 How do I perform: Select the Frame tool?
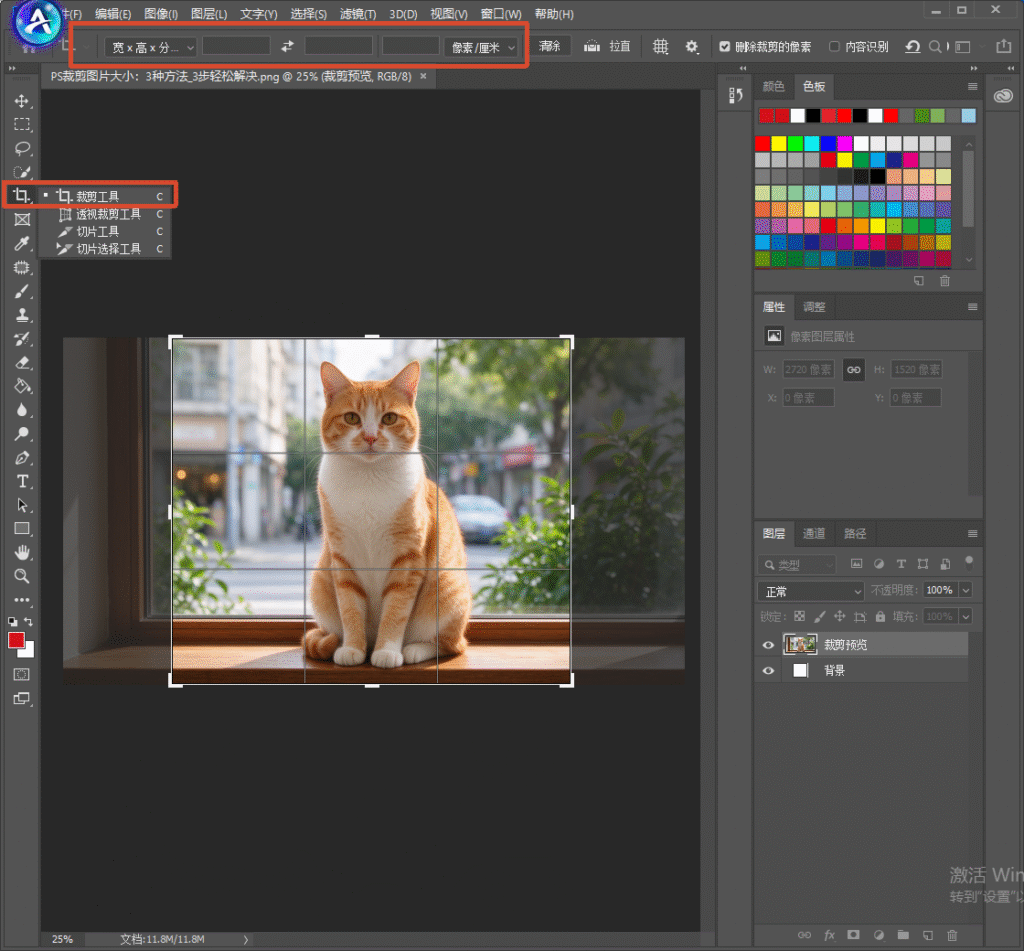point(22,219)
